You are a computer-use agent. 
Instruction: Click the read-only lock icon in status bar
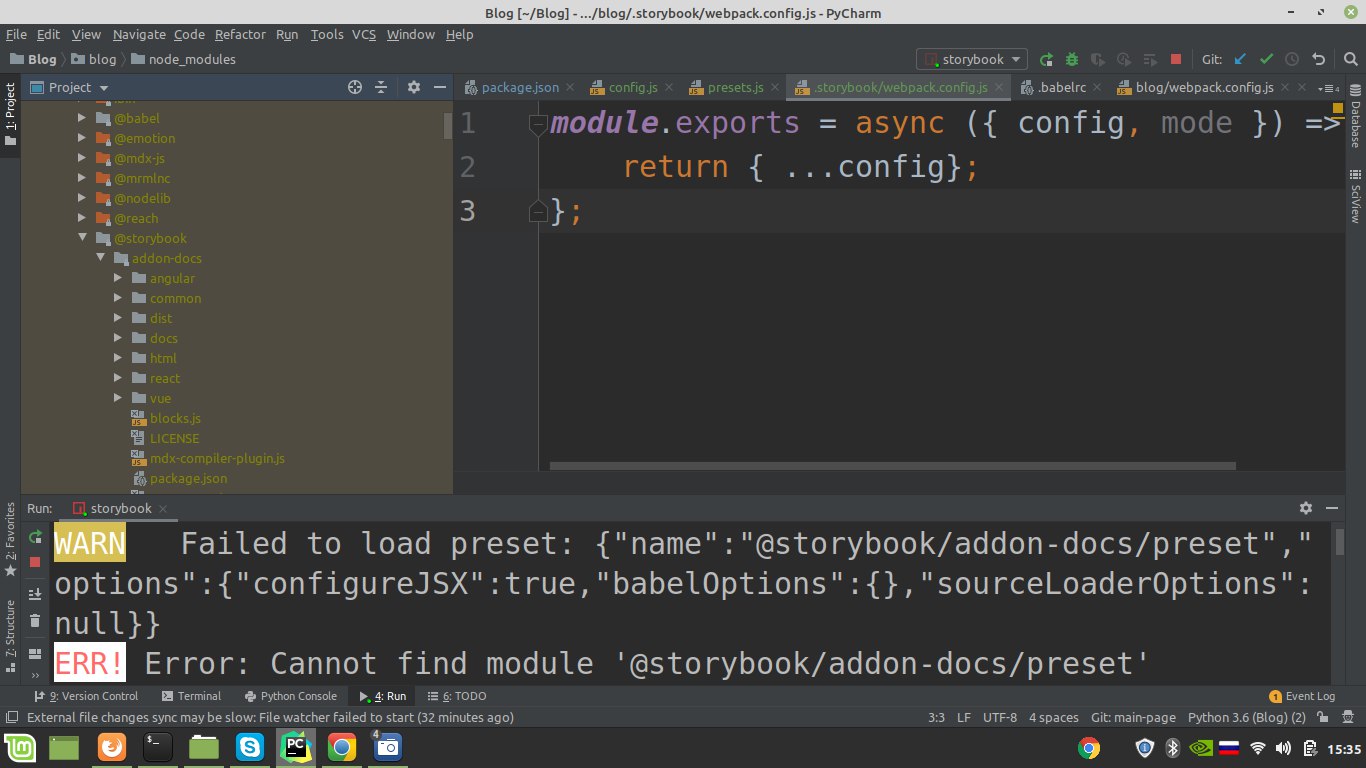coord(1323,717)
